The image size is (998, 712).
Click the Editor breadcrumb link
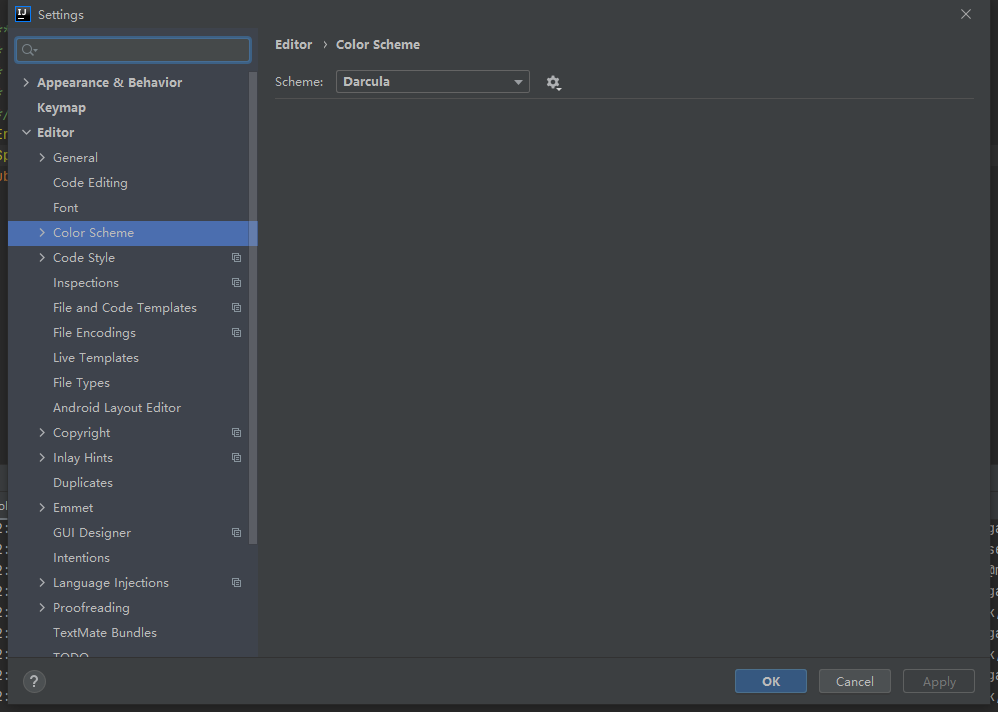coord(293,44)
